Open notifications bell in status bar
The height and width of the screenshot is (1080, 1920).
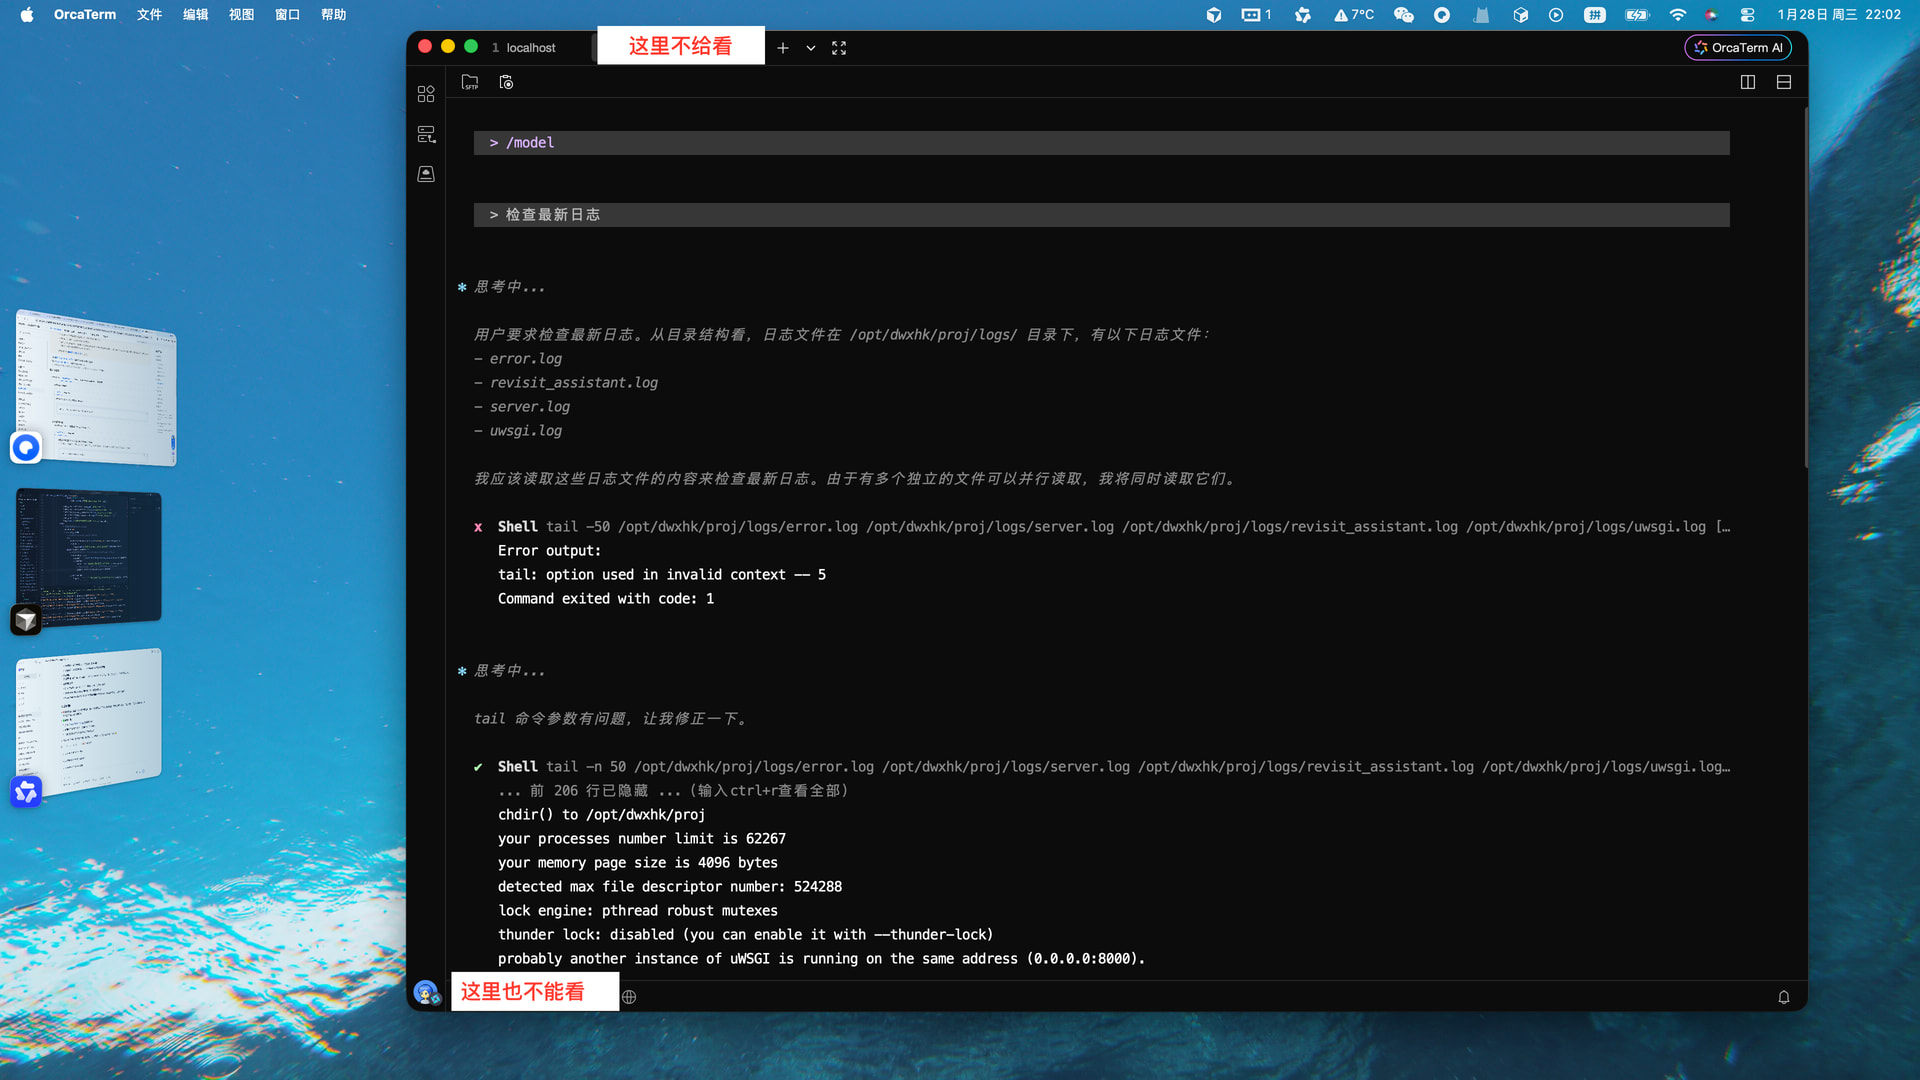pyautogui.click(x=1783, y=997)
